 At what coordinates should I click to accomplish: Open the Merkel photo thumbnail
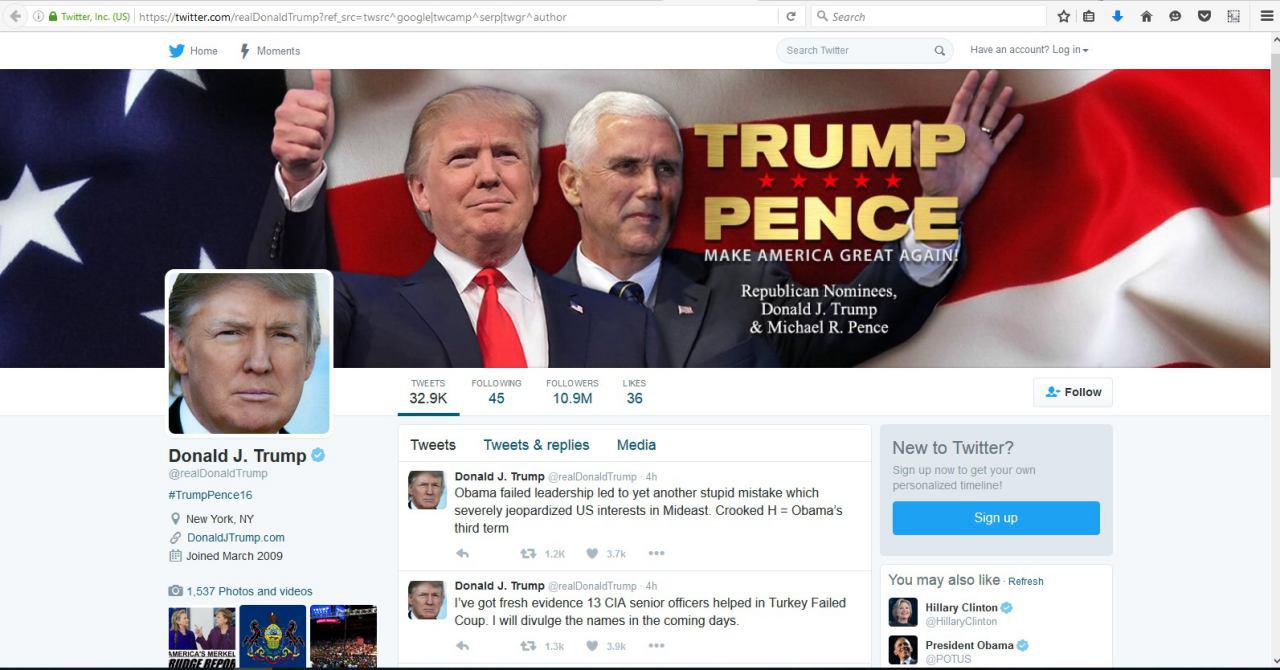tap(202, 636)
